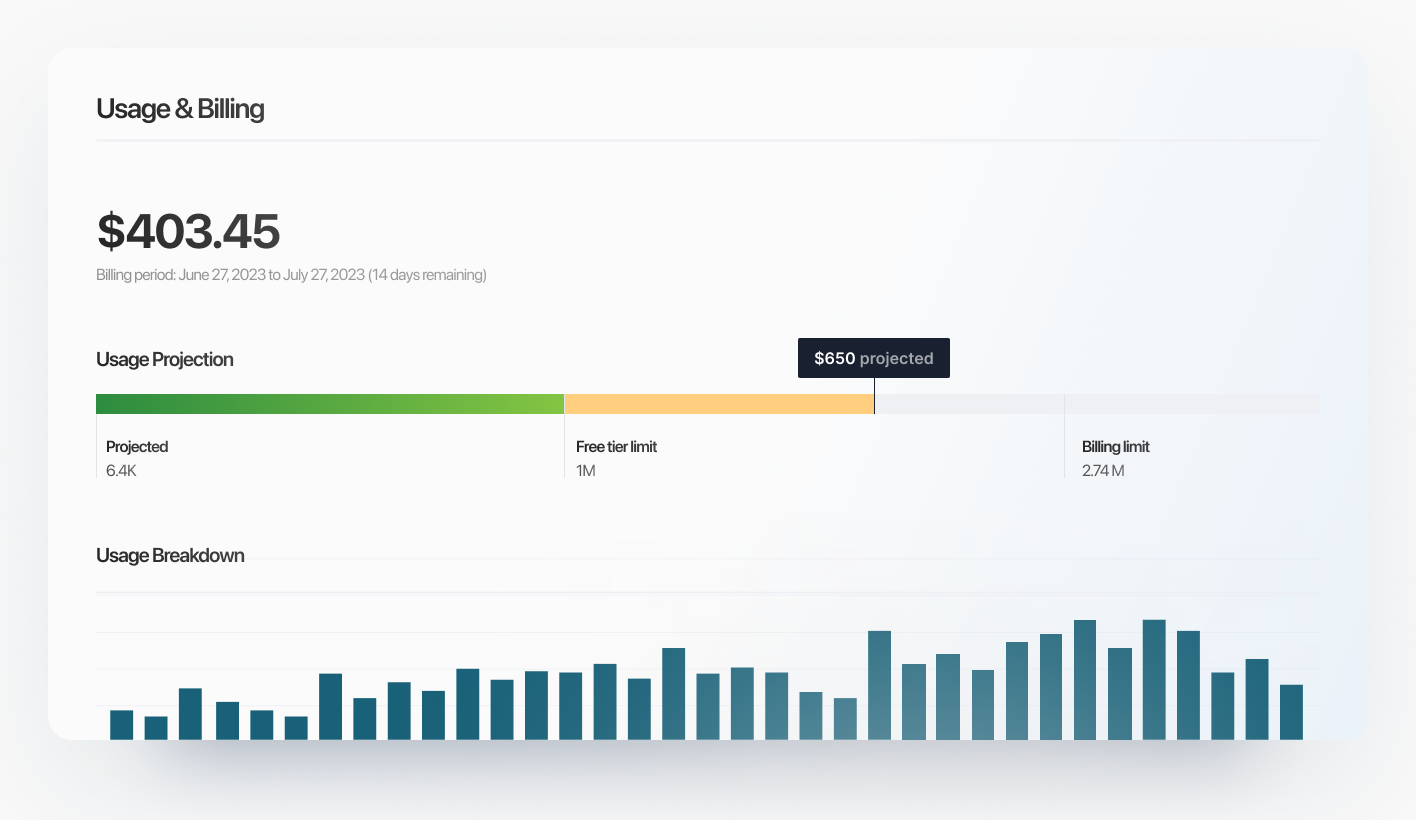Click the orange projected usage segment
Image resolution: width=1416 pixels, height=820 pixels.
click(720, 404)
